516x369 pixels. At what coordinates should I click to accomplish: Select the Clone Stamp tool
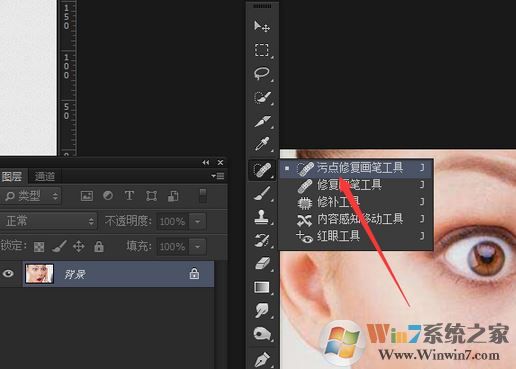pyautogui.click(x=262, y=217)
